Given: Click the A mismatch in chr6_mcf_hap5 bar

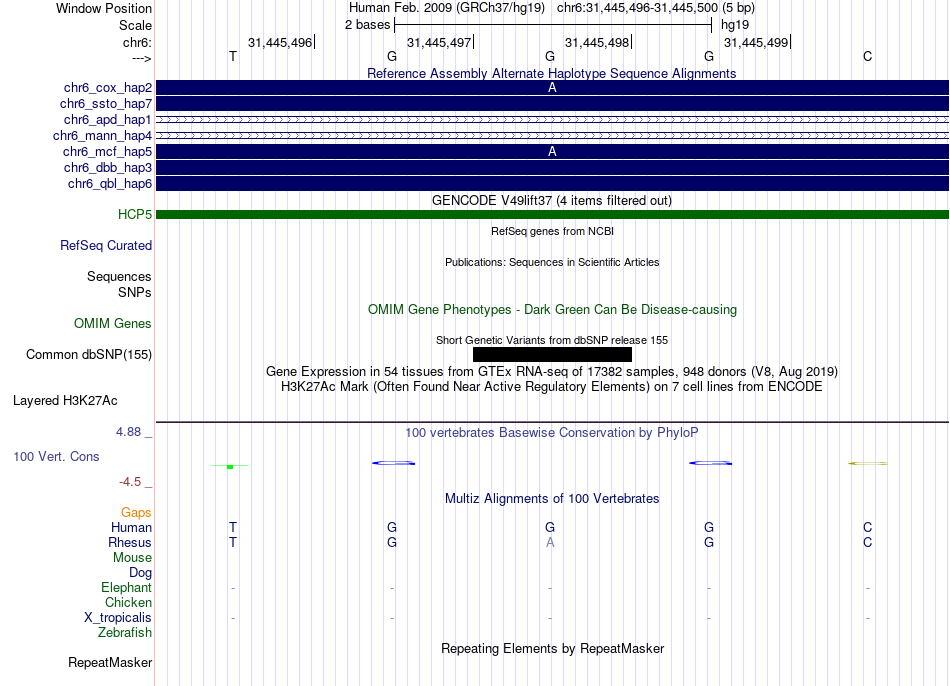Looking at the screenshot, I should 552,152.
